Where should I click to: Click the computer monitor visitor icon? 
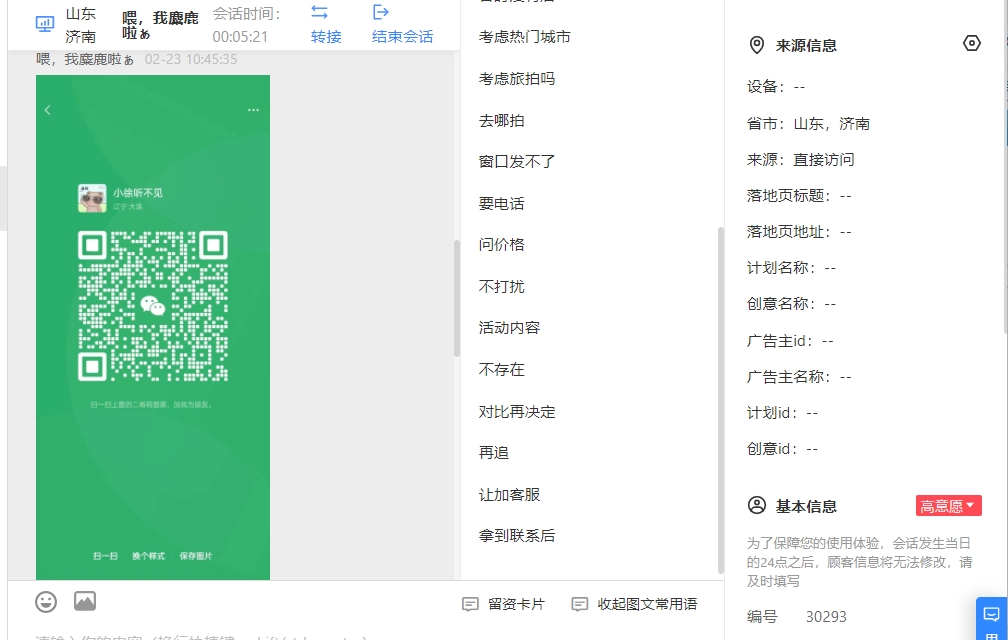[x=45, y=24]
